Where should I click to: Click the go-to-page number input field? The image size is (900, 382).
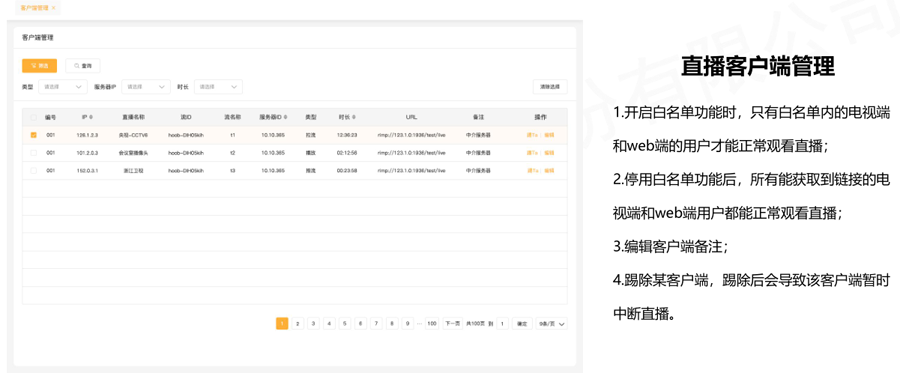click(x=502, y=323)
